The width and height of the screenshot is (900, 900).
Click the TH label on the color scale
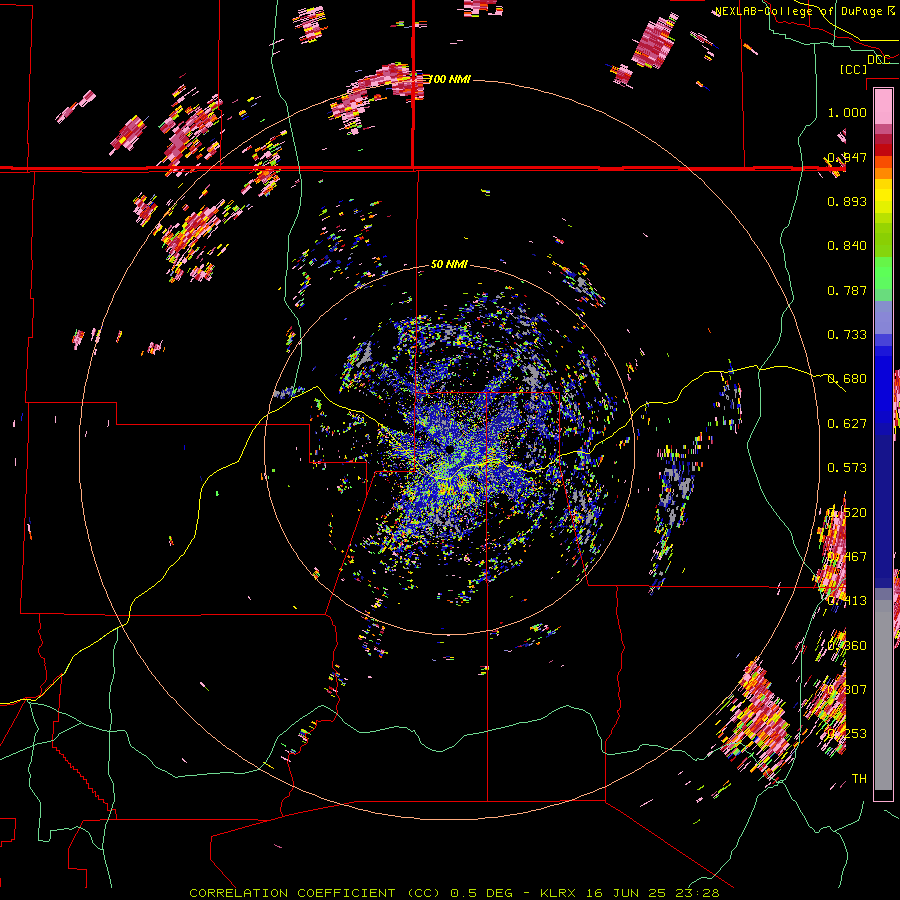click(859, 778)
